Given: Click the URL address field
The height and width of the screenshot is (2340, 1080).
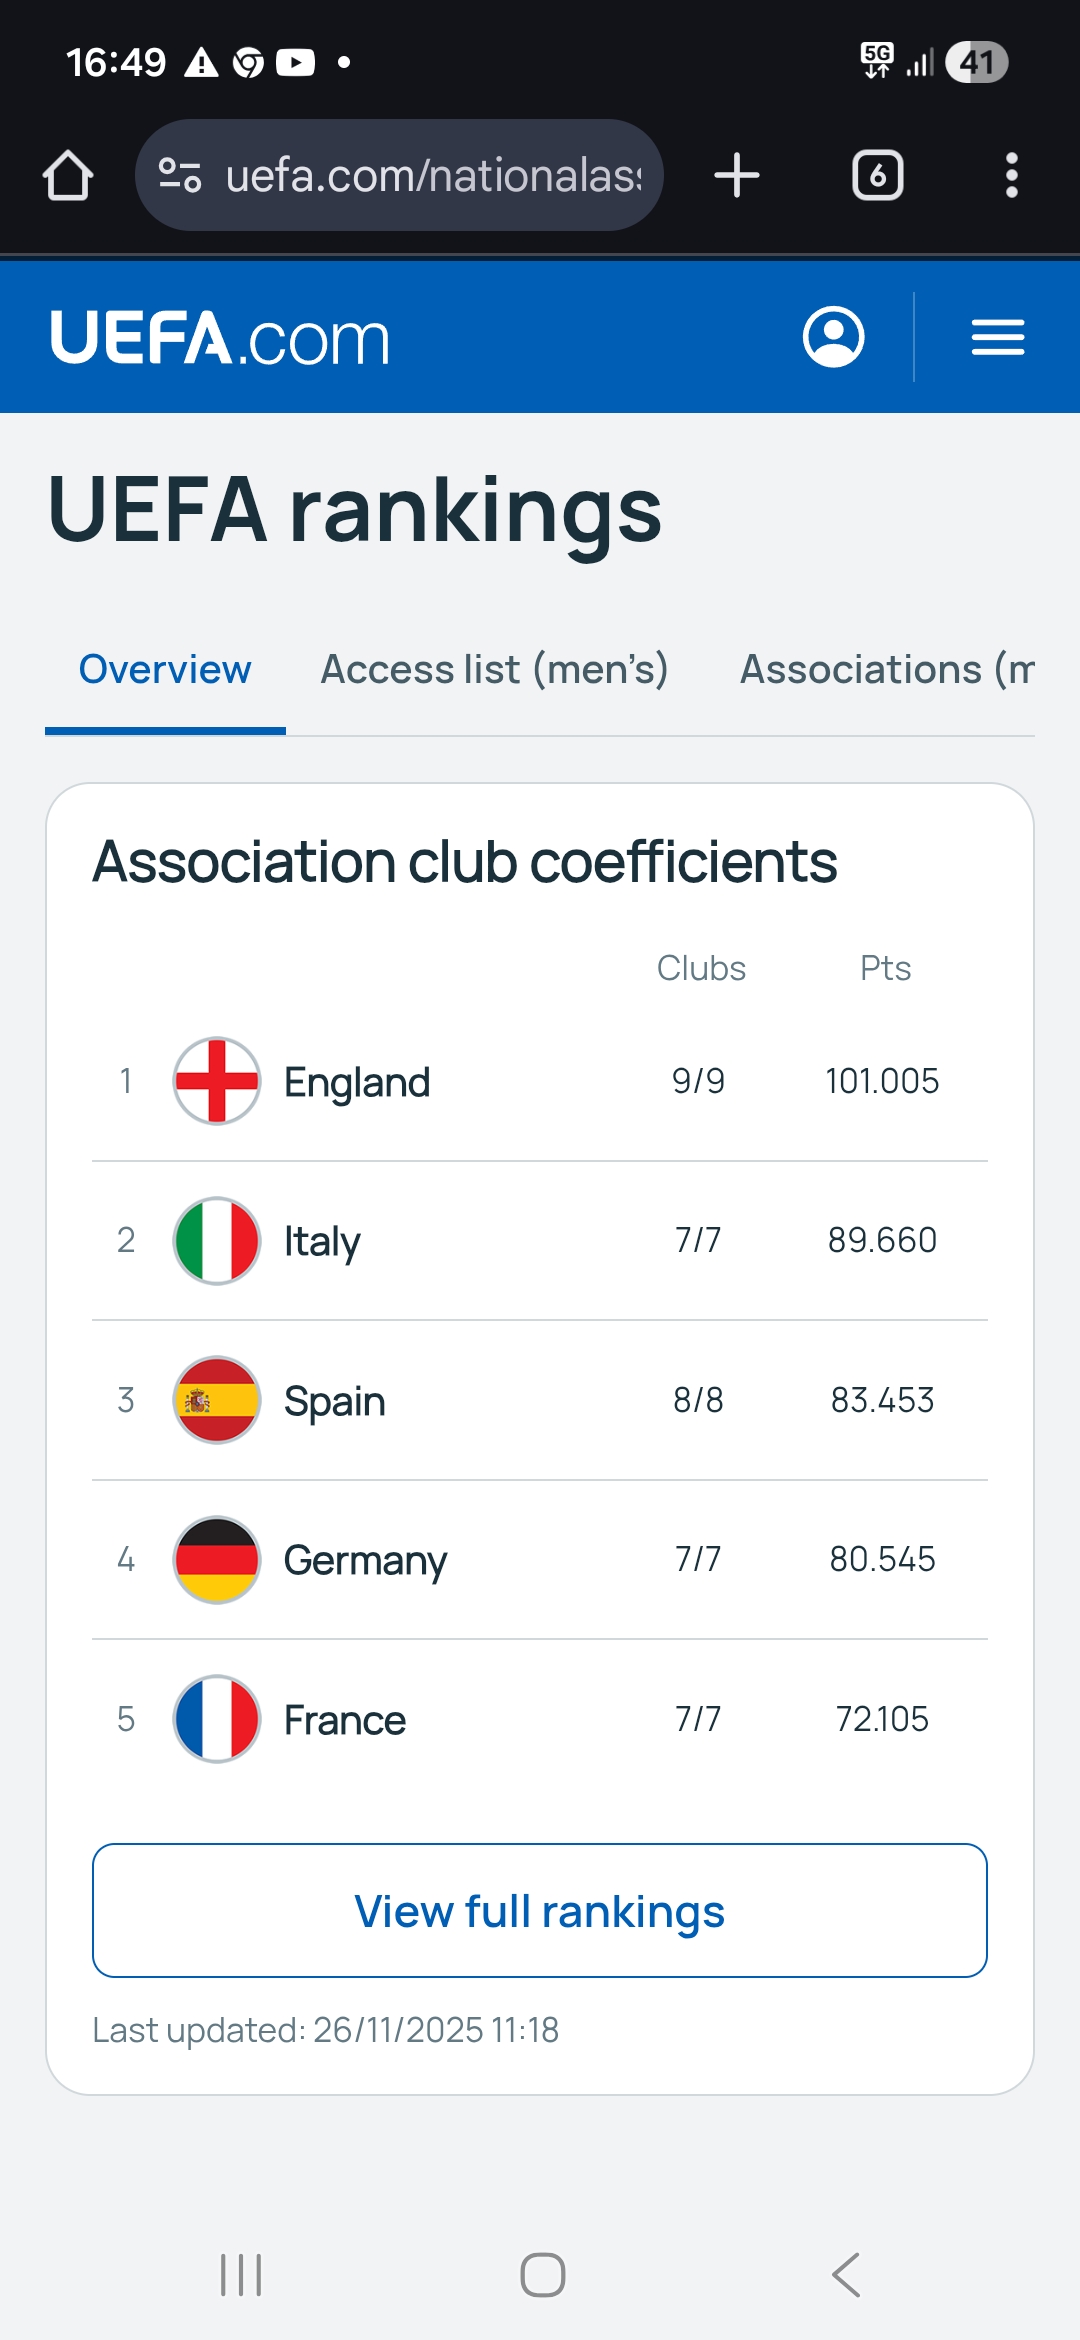Looking at the screenshot, I should click(433, 176).
